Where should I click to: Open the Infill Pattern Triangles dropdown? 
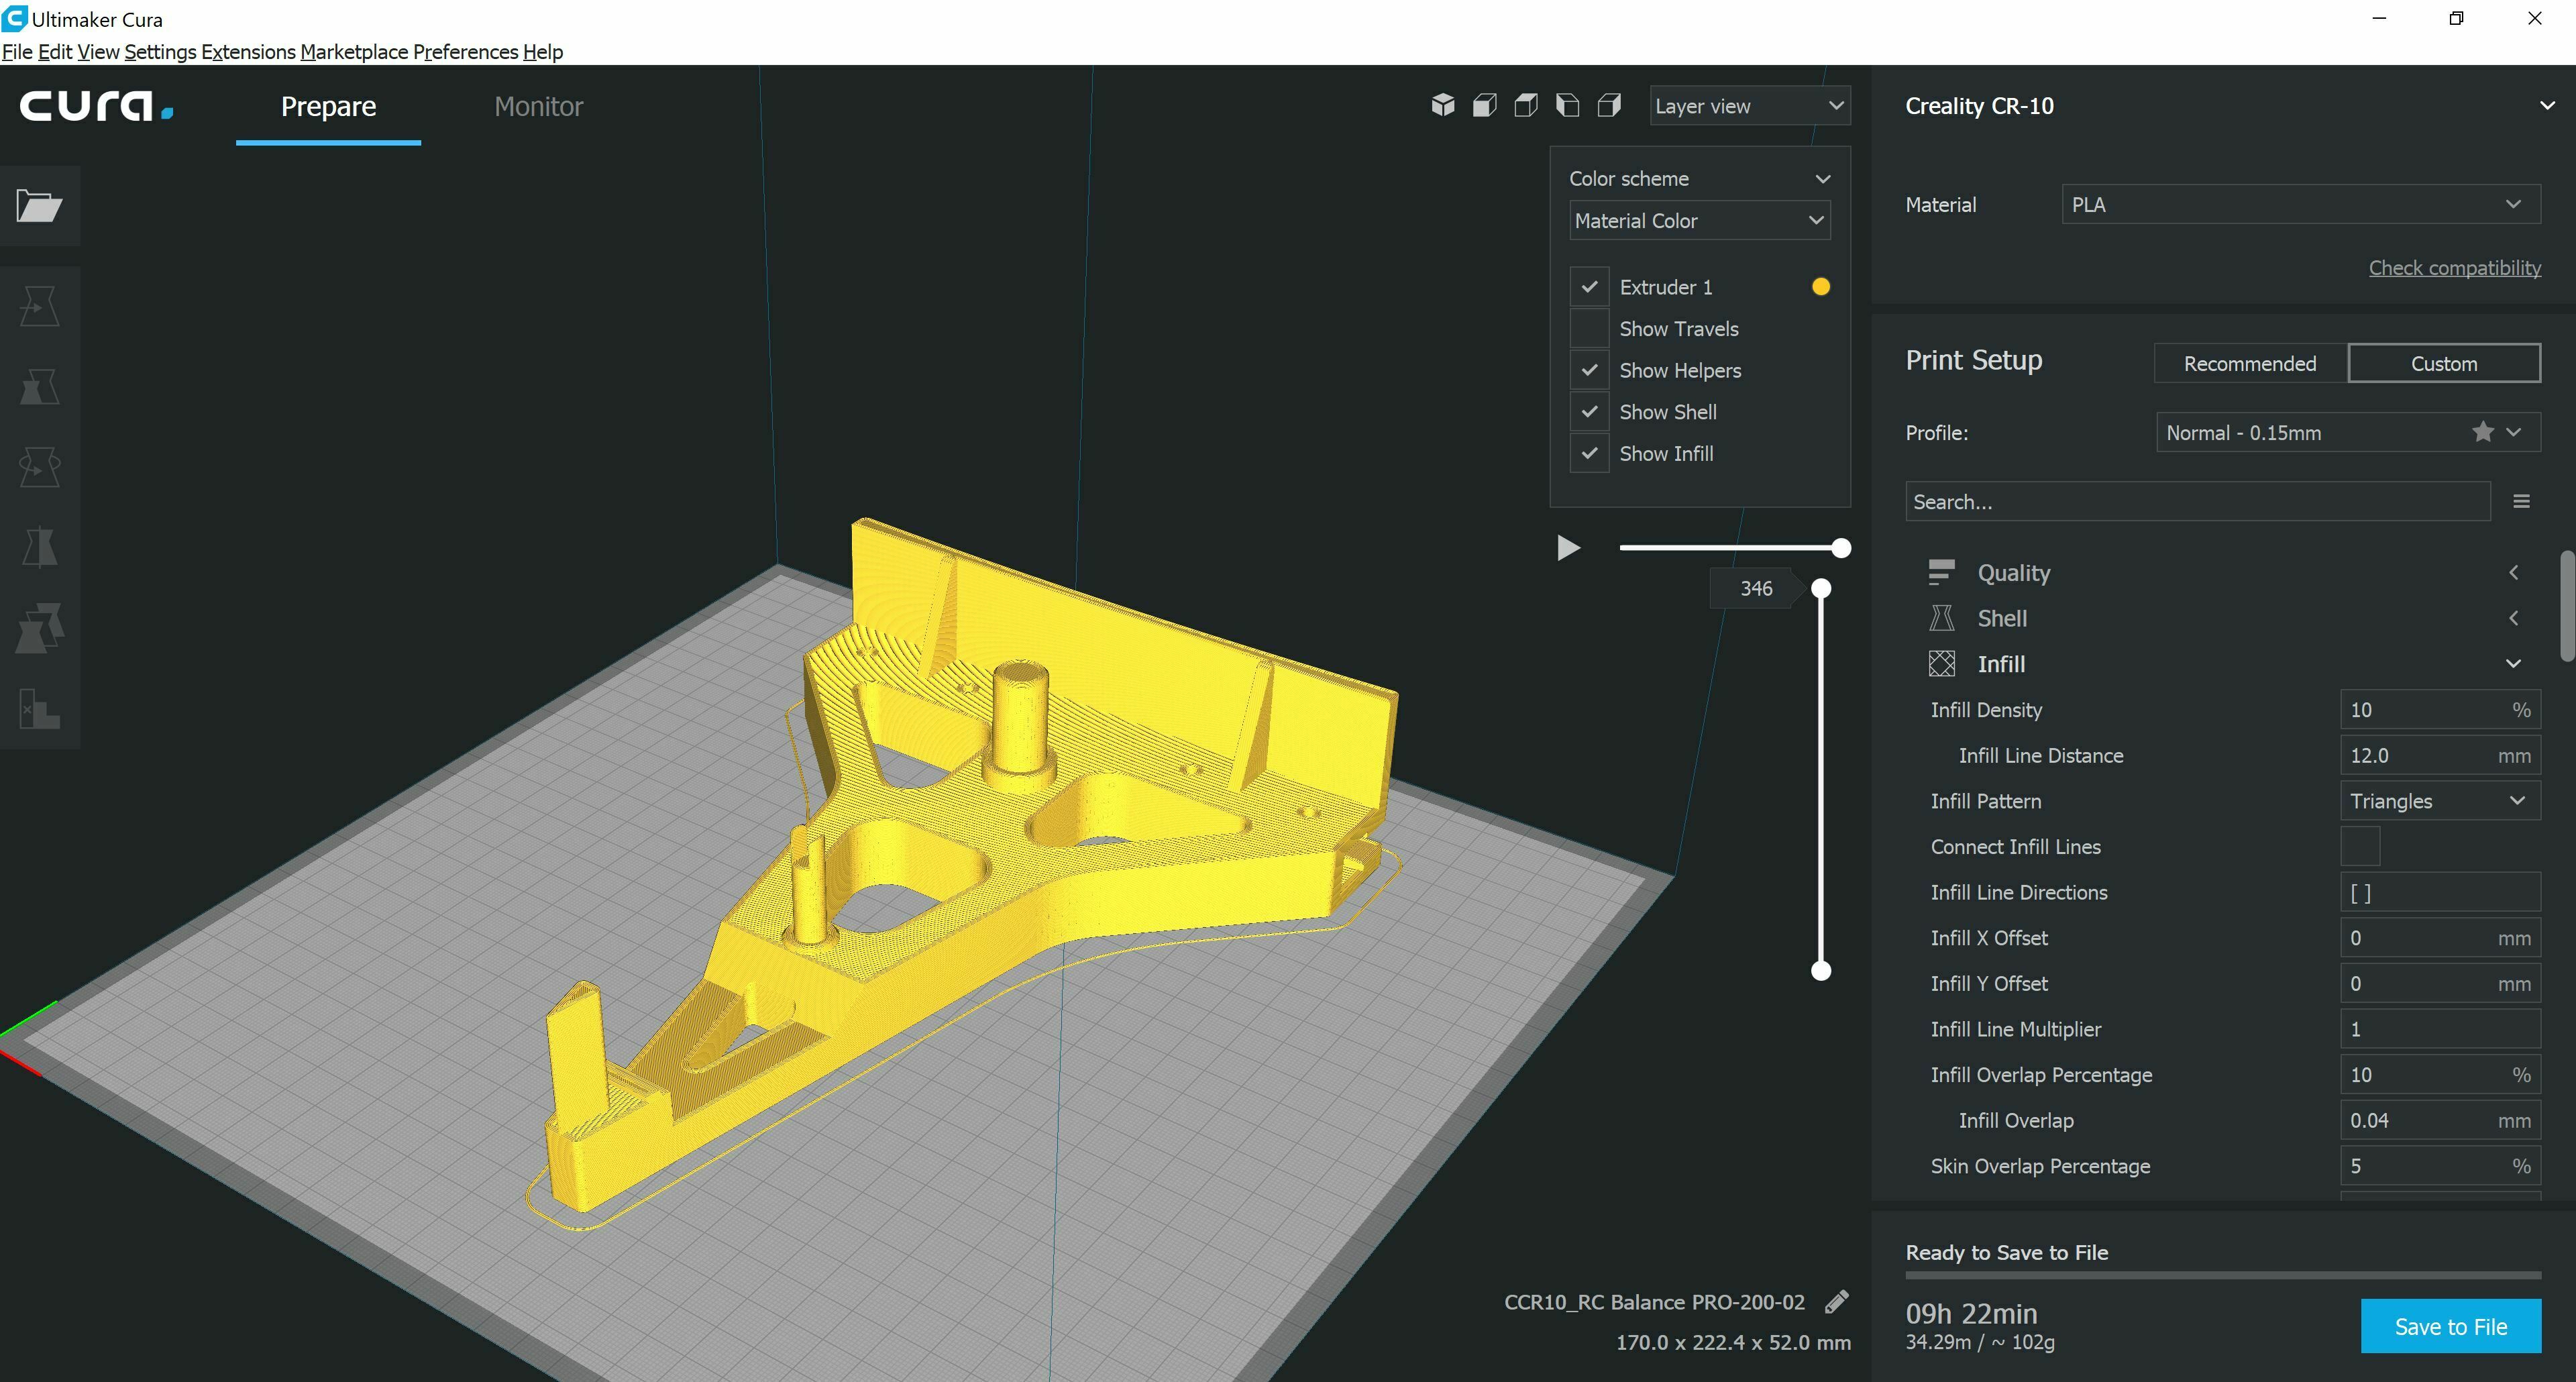pyautogui.click(x=2439, y=801)
